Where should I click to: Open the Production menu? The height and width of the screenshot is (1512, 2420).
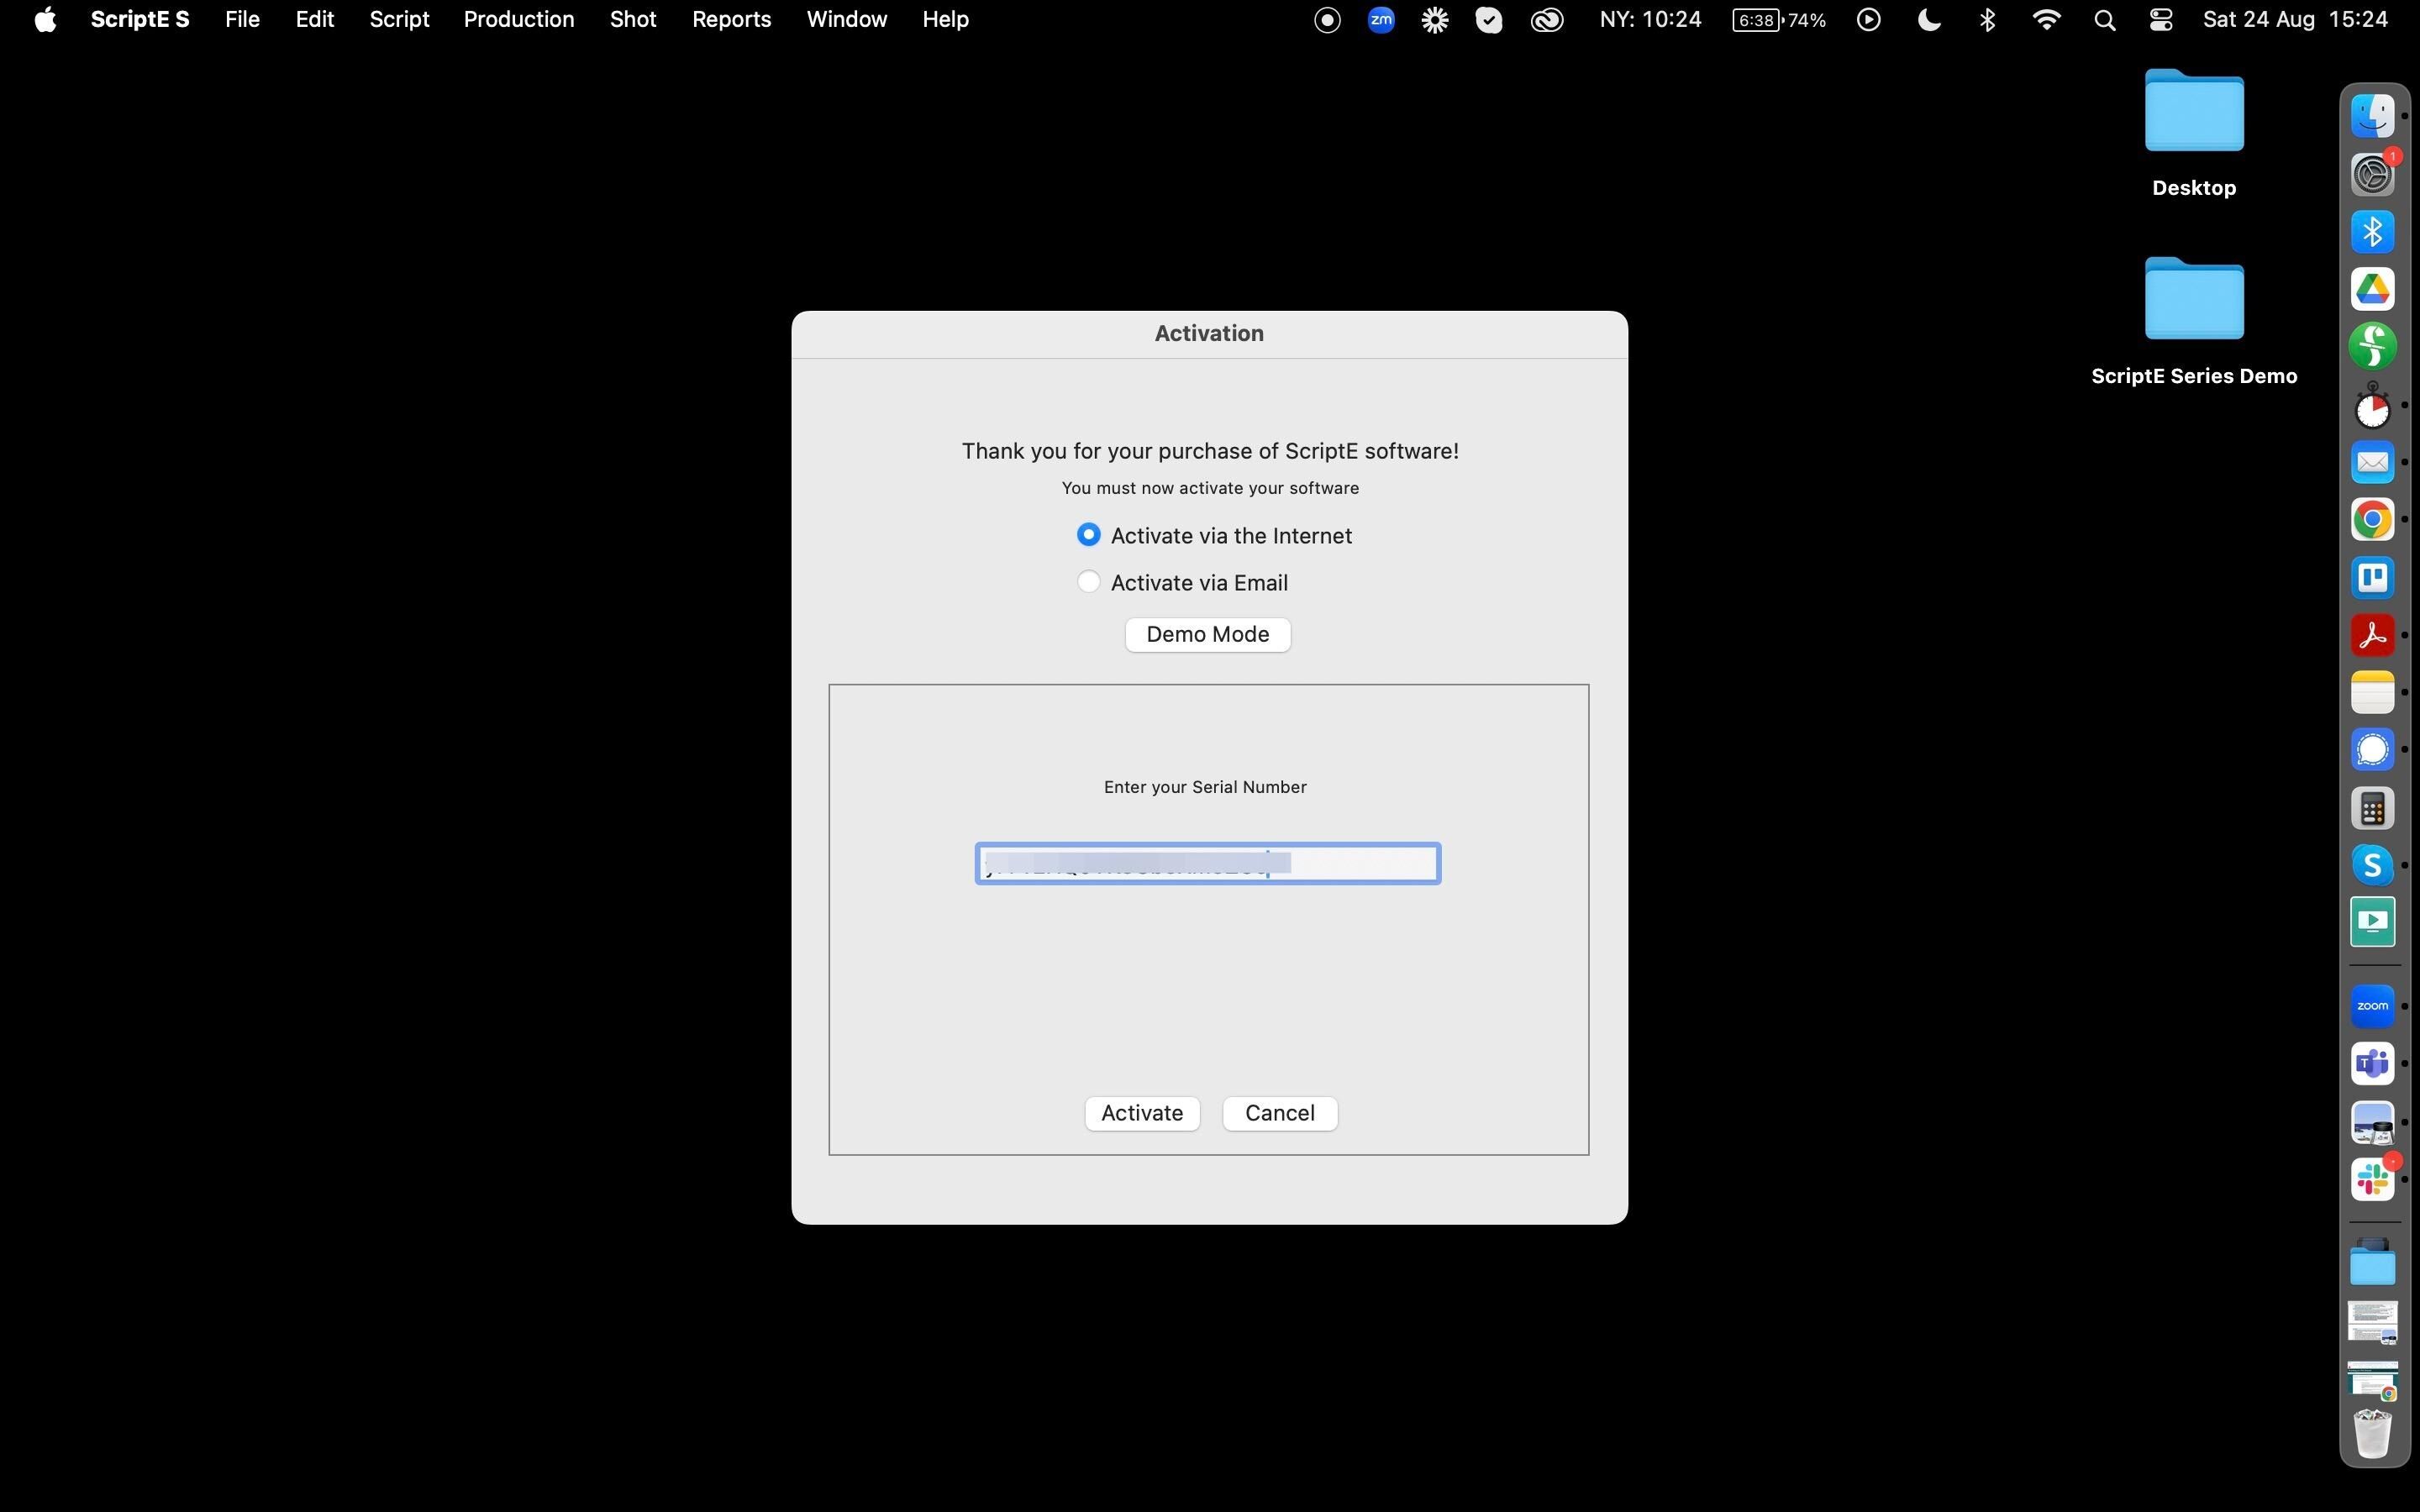(518, 19)
